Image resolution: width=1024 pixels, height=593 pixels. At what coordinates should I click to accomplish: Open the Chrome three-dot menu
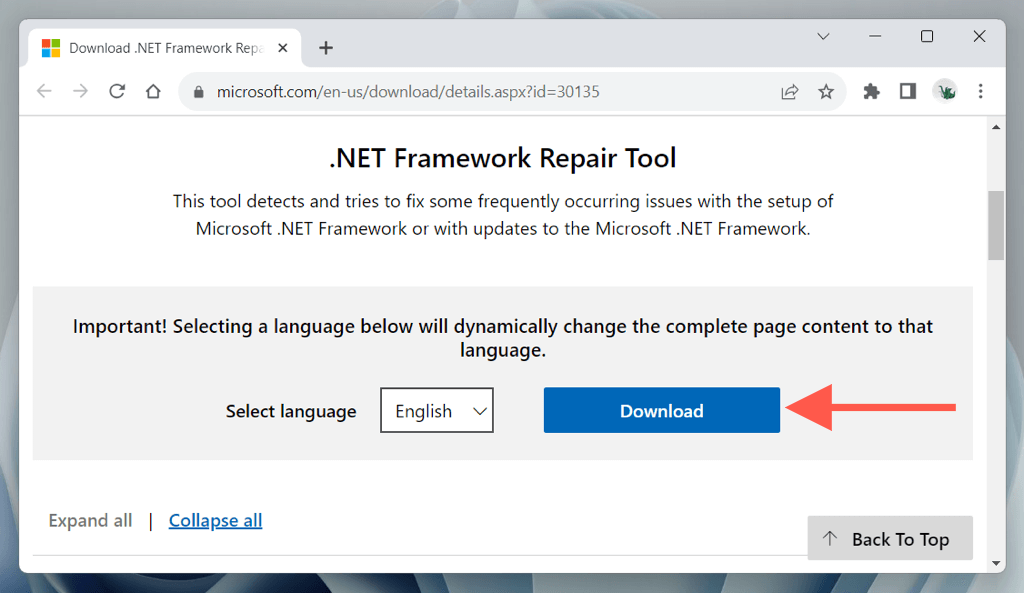point(981,92)
